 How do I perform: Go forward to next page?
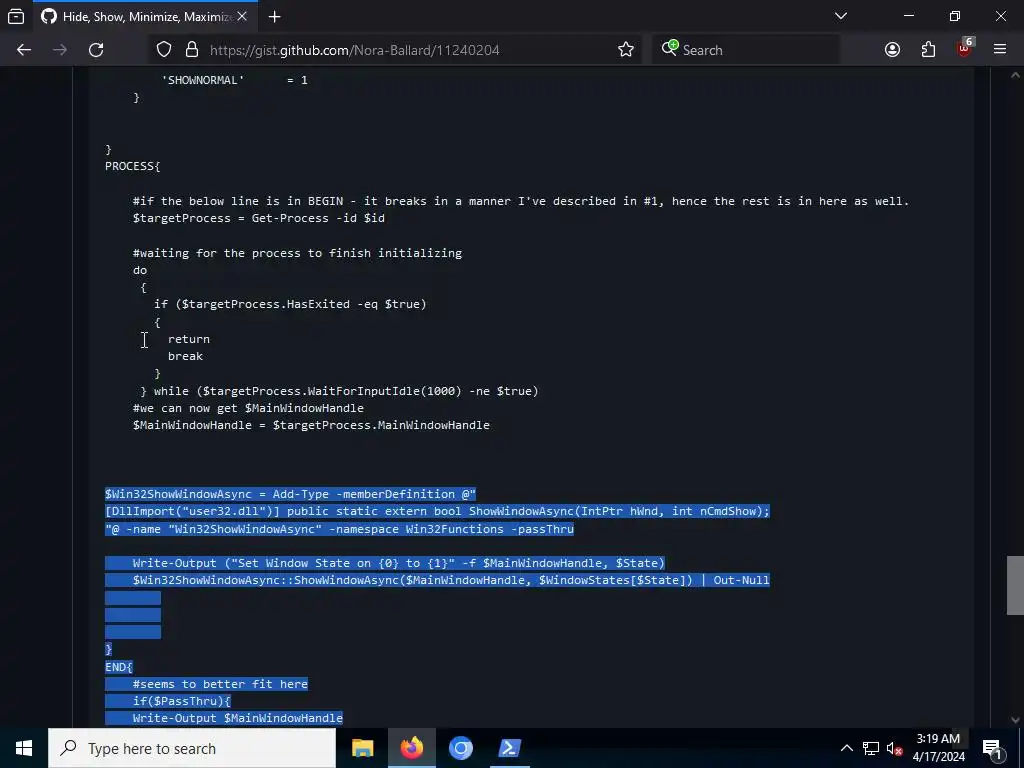[x=60, y=50]
